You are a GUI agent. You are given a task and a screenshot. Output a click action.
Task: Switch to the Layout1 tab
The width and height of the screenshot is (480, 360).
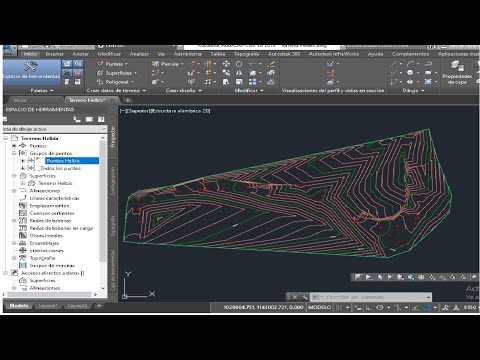click(x=48, y=305)
